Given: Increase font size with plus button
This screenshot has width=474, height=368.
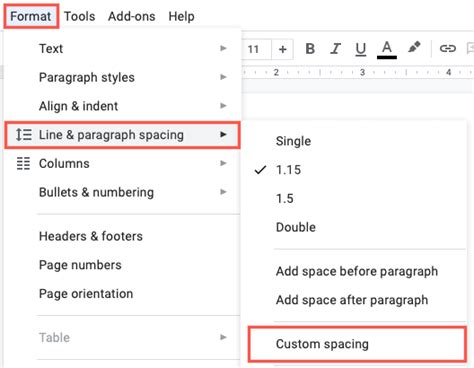Looking at the screenshot, I should (283, 49).
